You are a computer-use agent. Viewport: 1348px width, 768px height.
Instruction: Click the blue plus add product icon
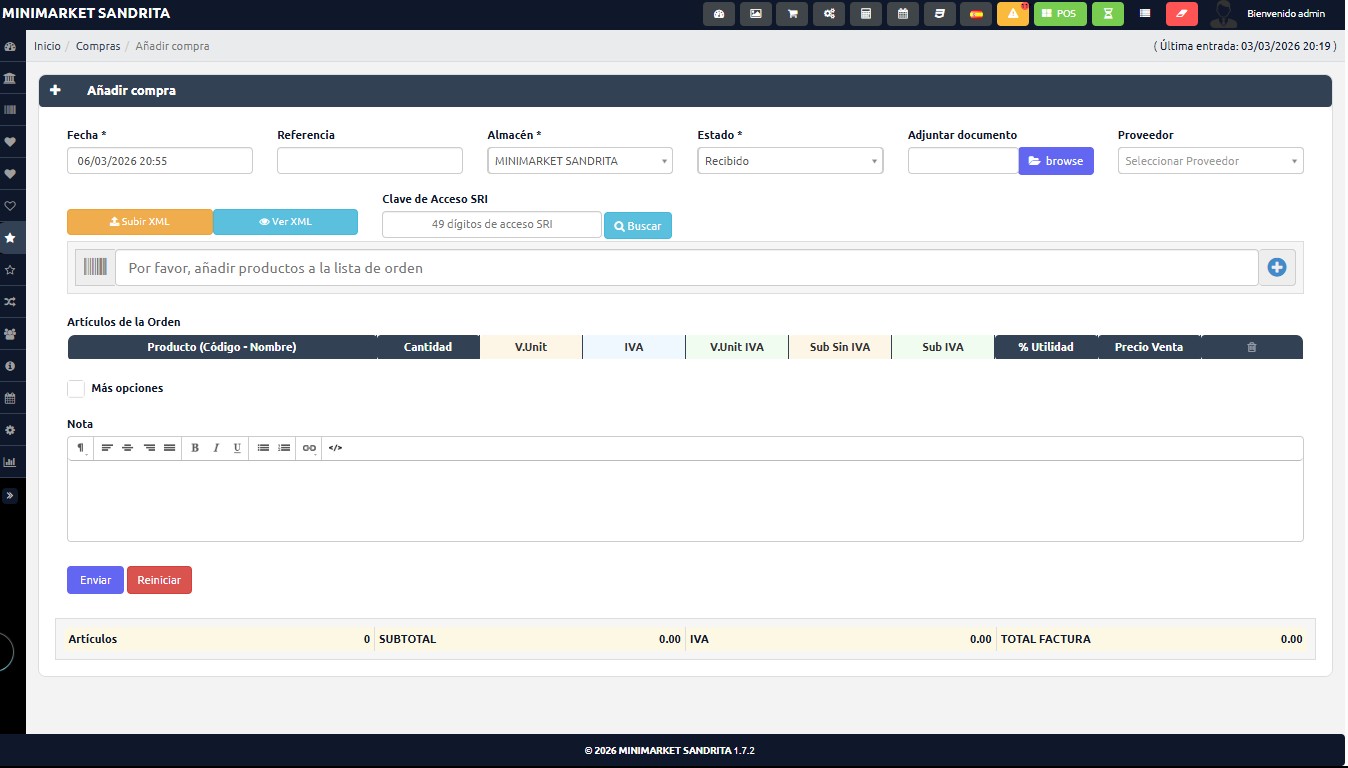[1276, 268]
